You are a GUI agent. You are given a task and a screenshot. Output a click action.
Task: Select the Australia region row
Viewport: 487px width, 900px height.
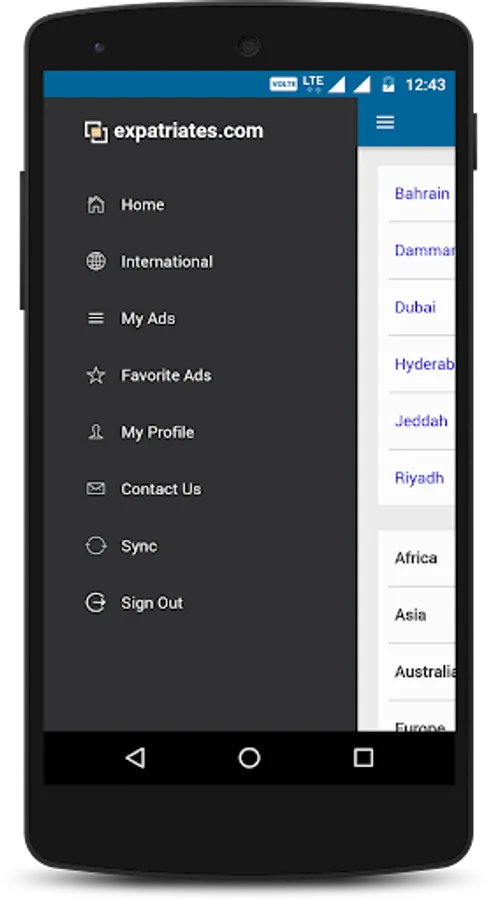point(416,672)
